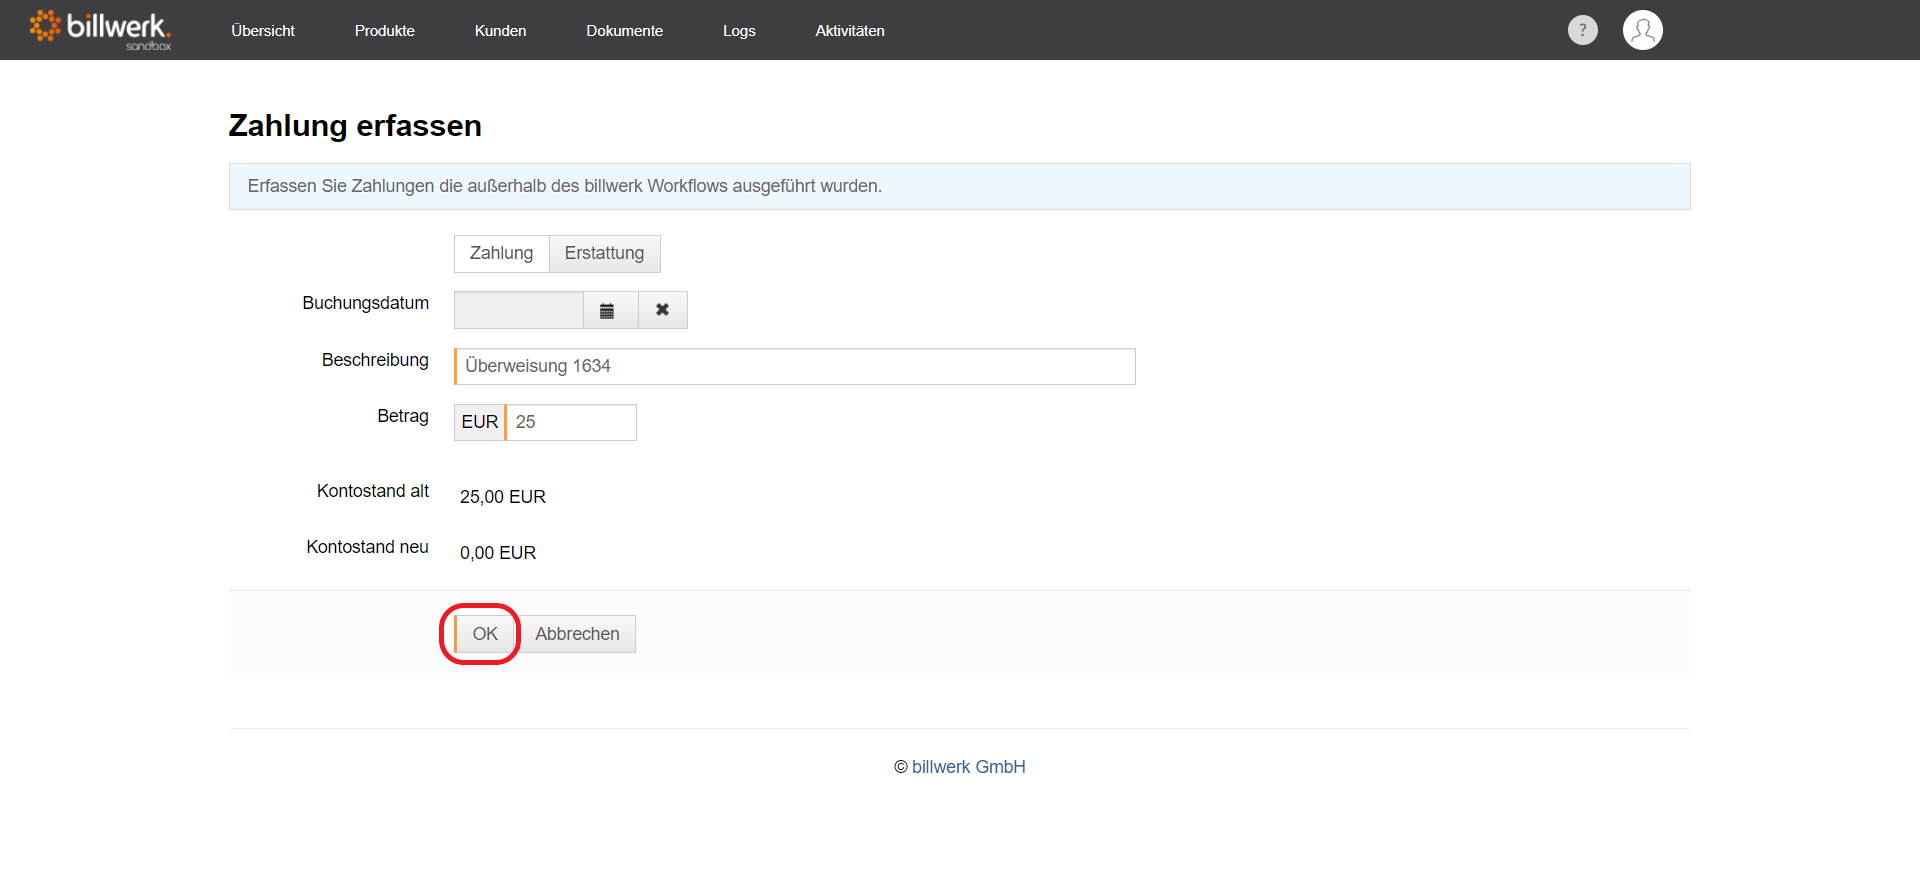Click the info banner about billwerk Workflows
1920x872 pixels.
click(960, 187)
